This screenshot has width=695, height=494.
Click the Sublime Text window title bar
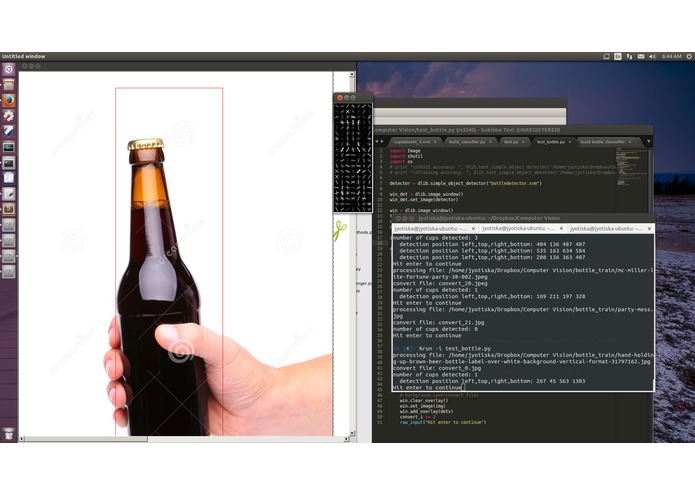pyautogui.click(x=512, y=130)
